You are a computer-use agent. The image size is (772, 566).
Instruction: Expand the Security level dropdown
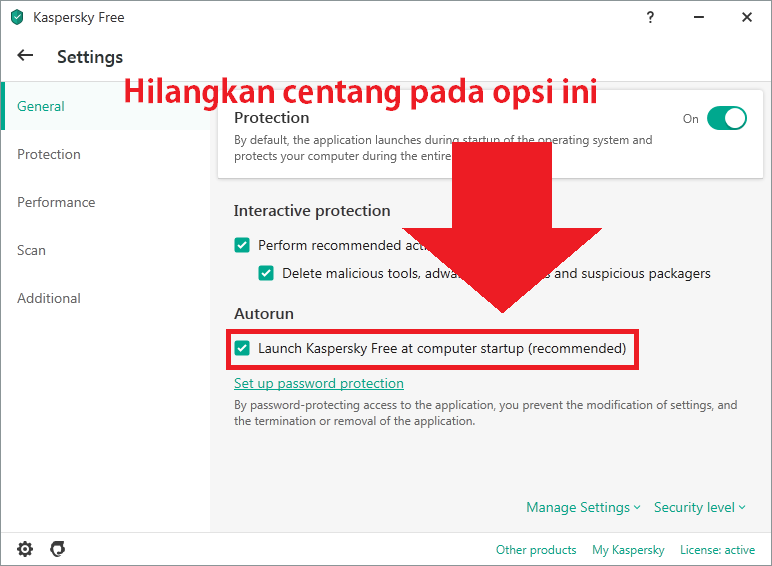point(700,507)
